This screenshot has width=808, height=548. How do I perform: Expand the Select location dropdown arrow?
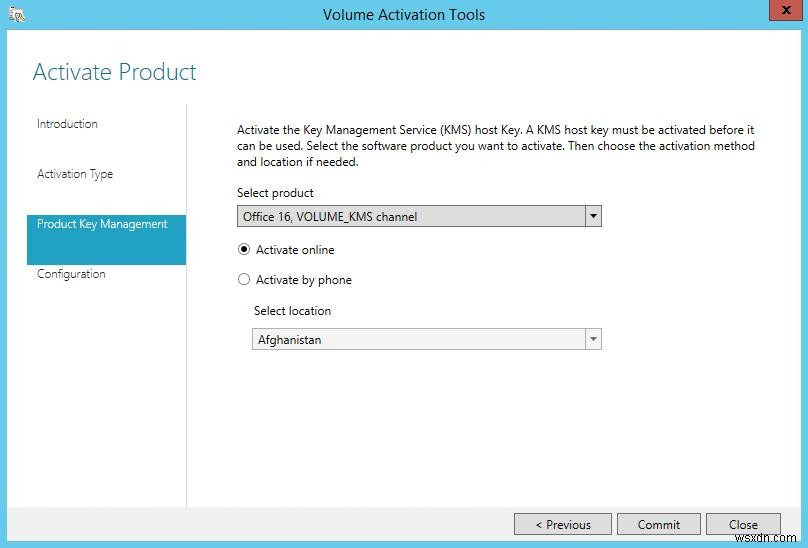pos(593,340)
